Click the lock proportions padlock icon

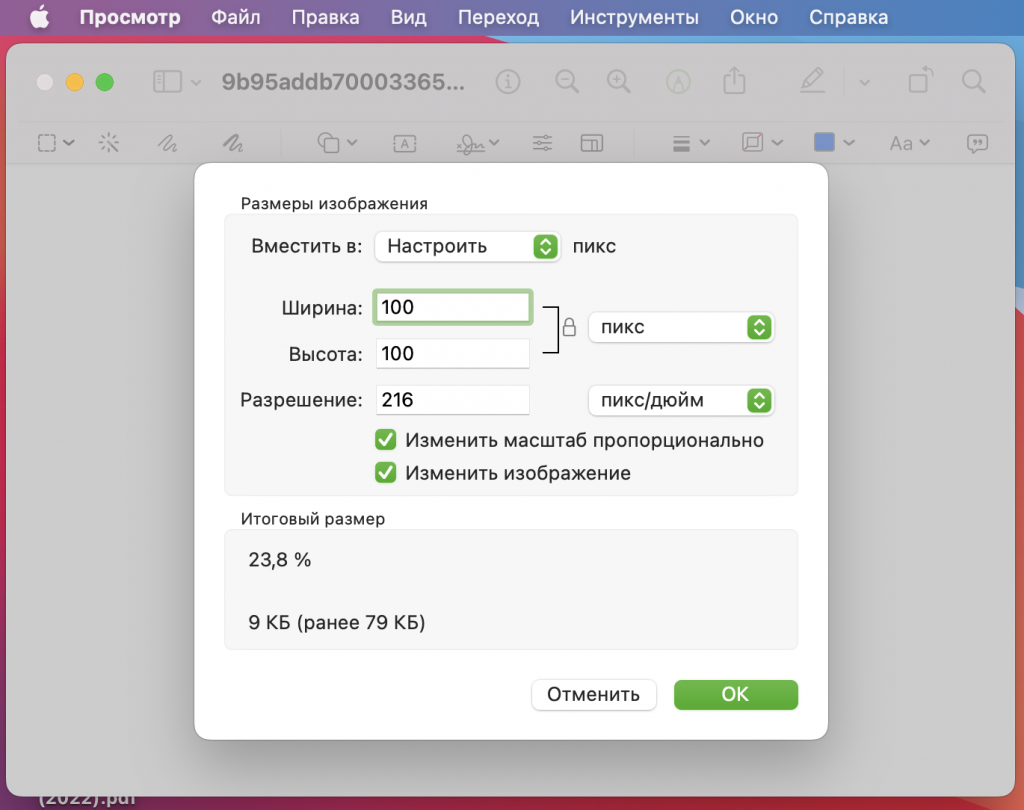pyautogui.click(x=569, y=327)
